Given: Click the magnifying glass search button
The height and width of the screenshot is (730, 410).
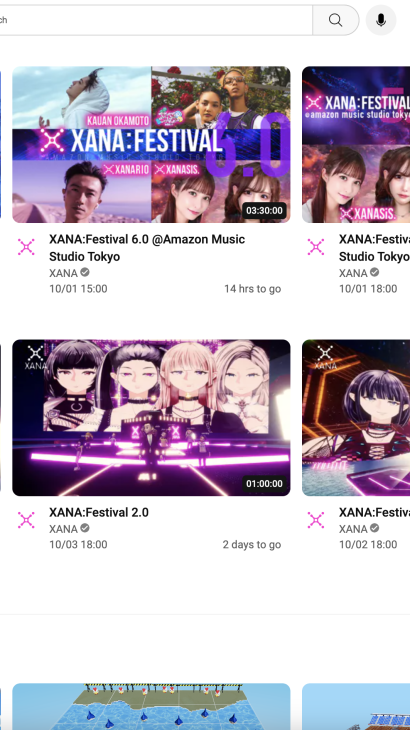Looking at the screenshot, I should click(336, 20).
